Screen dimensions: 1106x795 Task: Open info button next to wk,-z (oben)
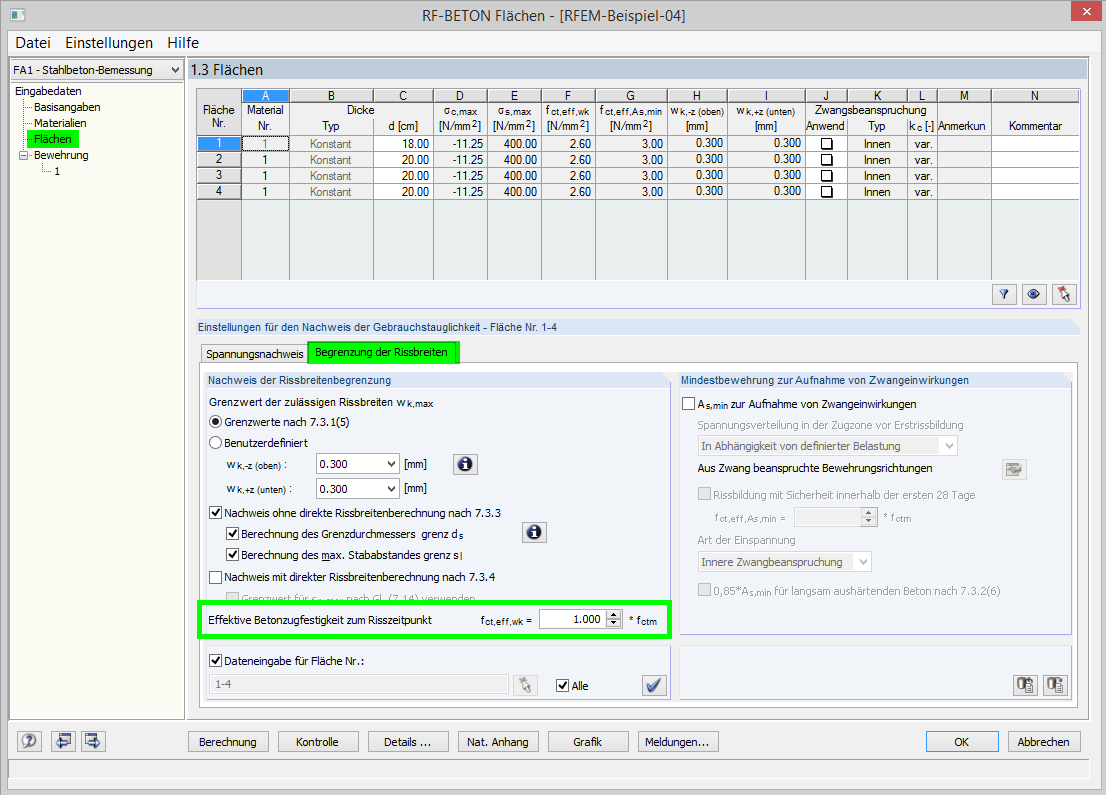pyautogui.click(x=465, y=464)
